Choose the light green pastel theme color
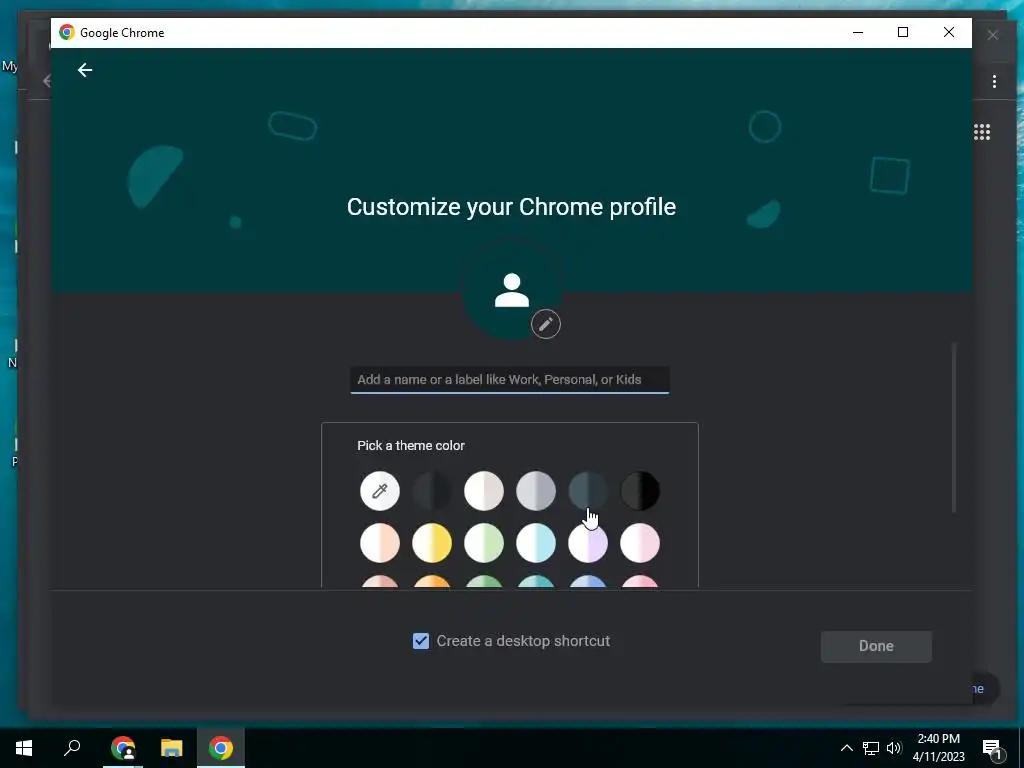Viewport: 1024px width, 768px height. [484, 543]
